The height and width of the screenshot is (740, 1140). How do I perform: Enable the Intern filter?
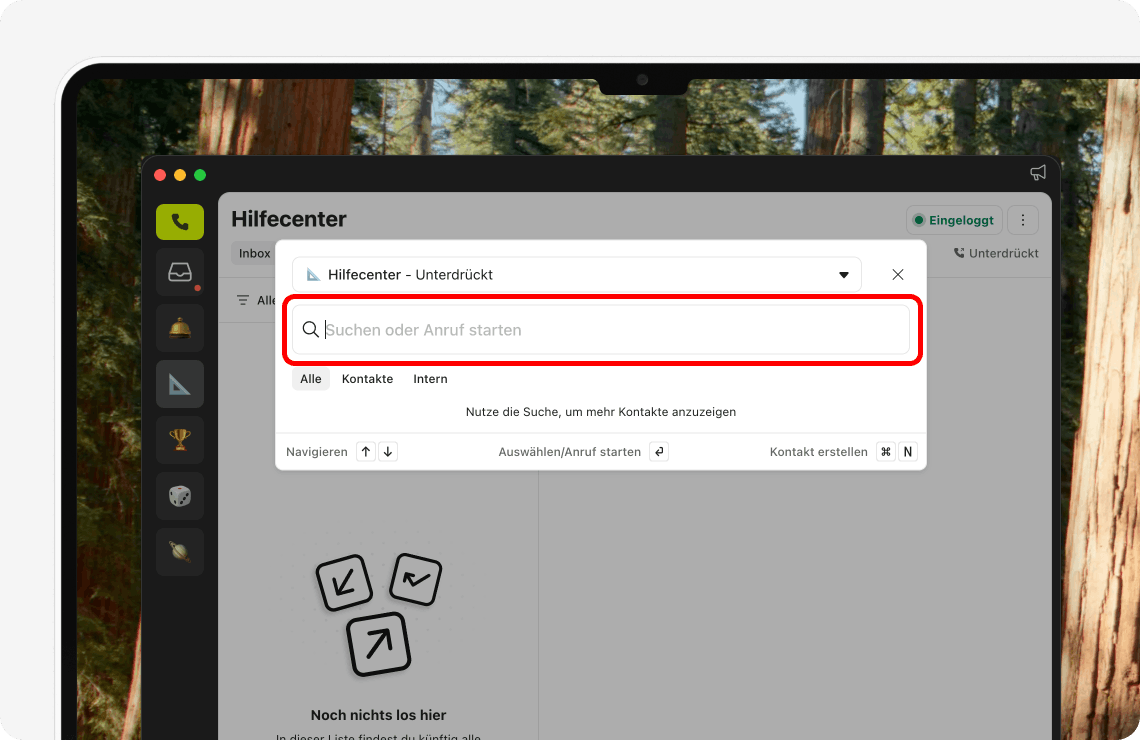click(x=430, y=378)
